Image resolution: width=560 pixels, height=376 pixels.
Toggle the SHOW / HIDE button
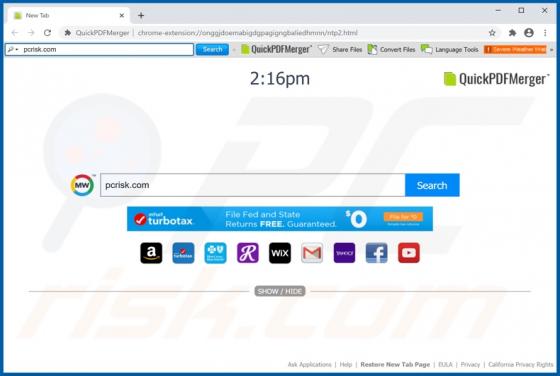280,291
